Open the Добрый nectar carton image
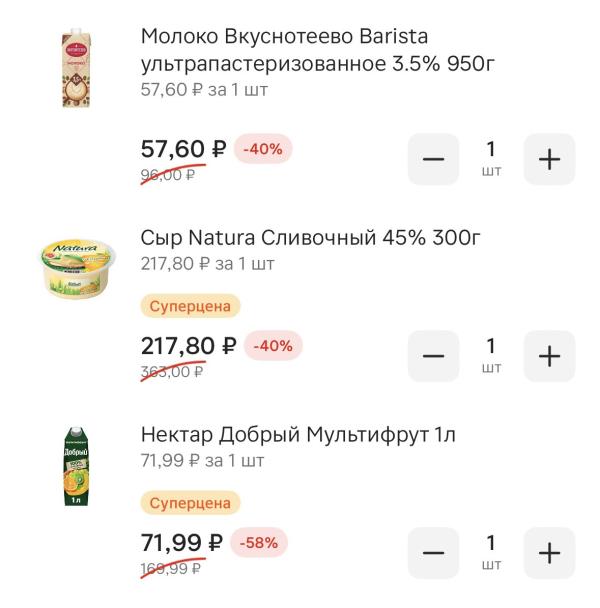This screenshot has width=600, height=608. click(76, 465)
